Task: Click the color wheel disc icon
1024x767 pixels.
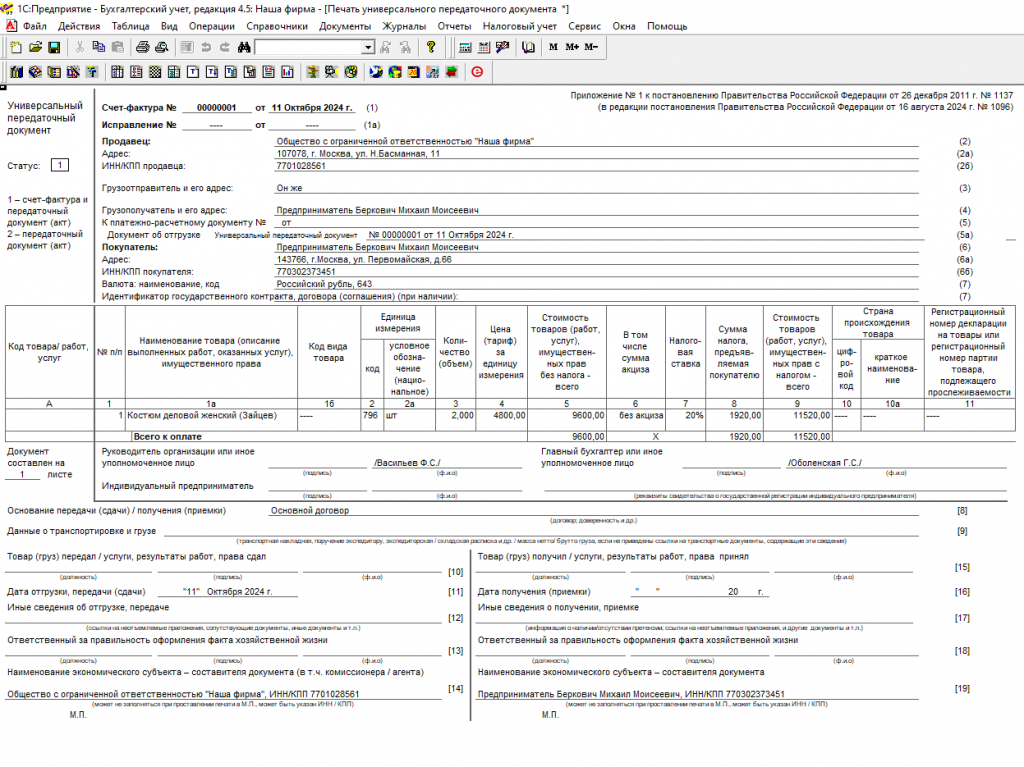Action: pyautogui.click(x=351, y=72)
